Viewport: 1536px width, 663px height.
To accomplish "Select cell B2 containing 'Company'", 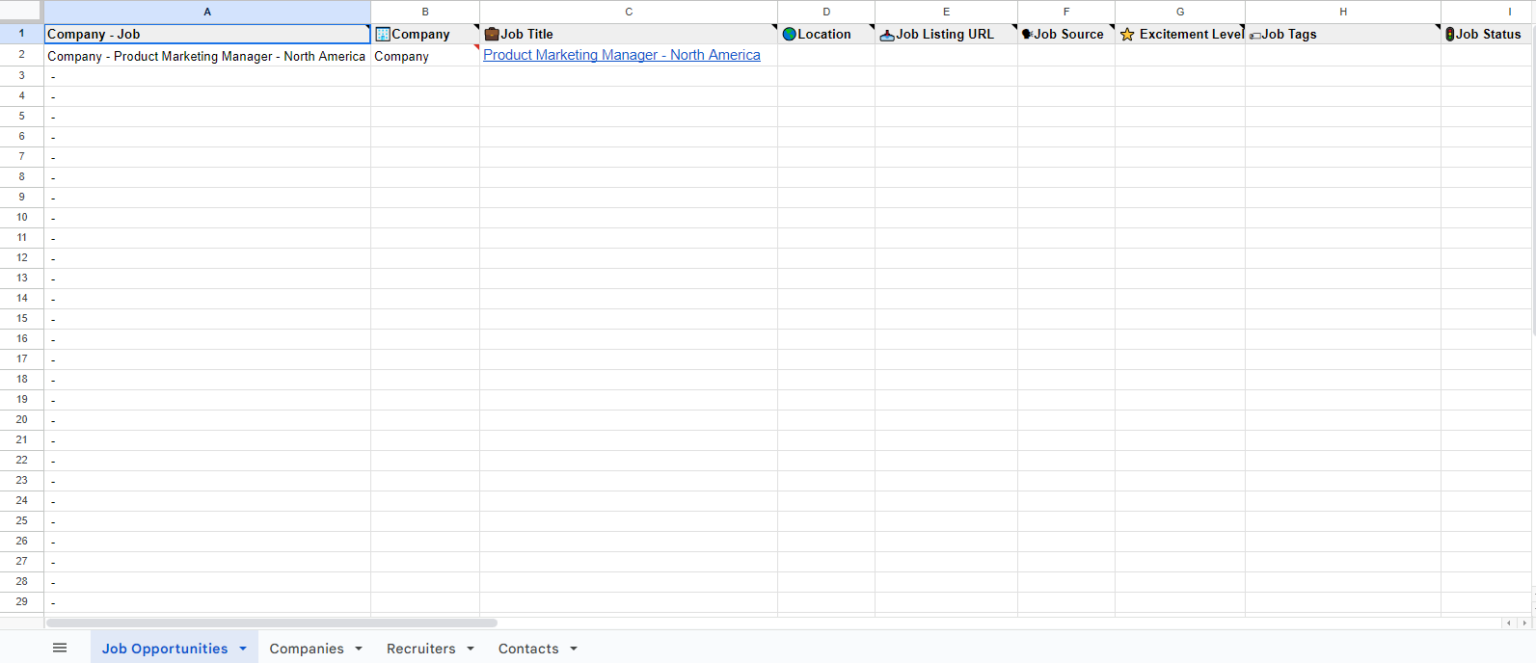I will tap(425, 56).
